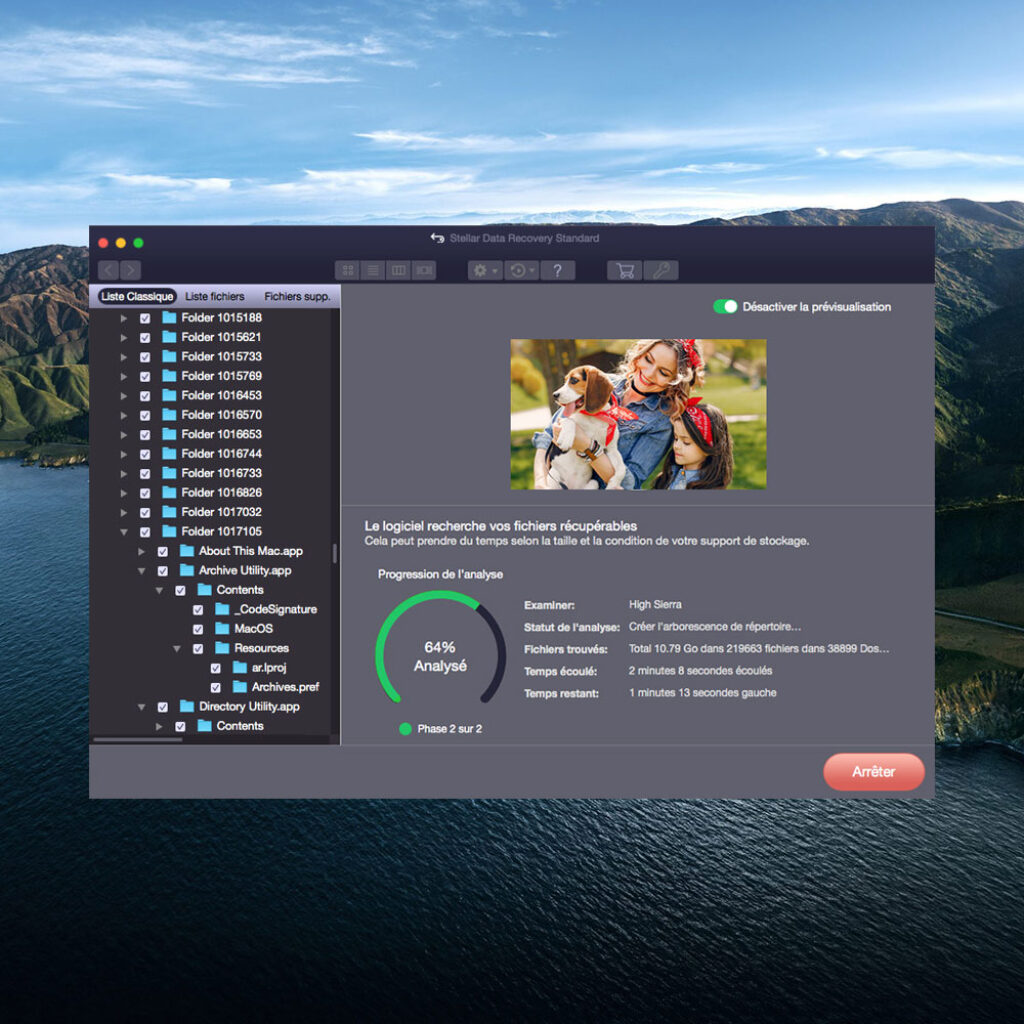This screenshot has height=1024, width=1024.
Task: Switch to Liste fichiers tab
Action: 215,296
